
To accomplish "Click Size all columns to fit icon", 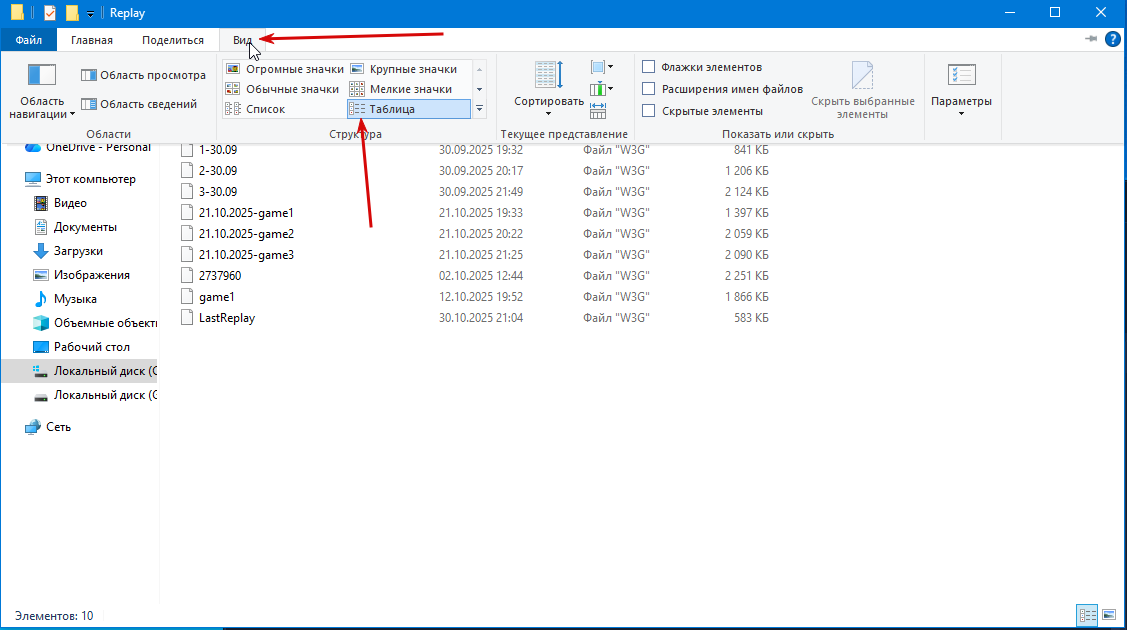I will [598, 111].
